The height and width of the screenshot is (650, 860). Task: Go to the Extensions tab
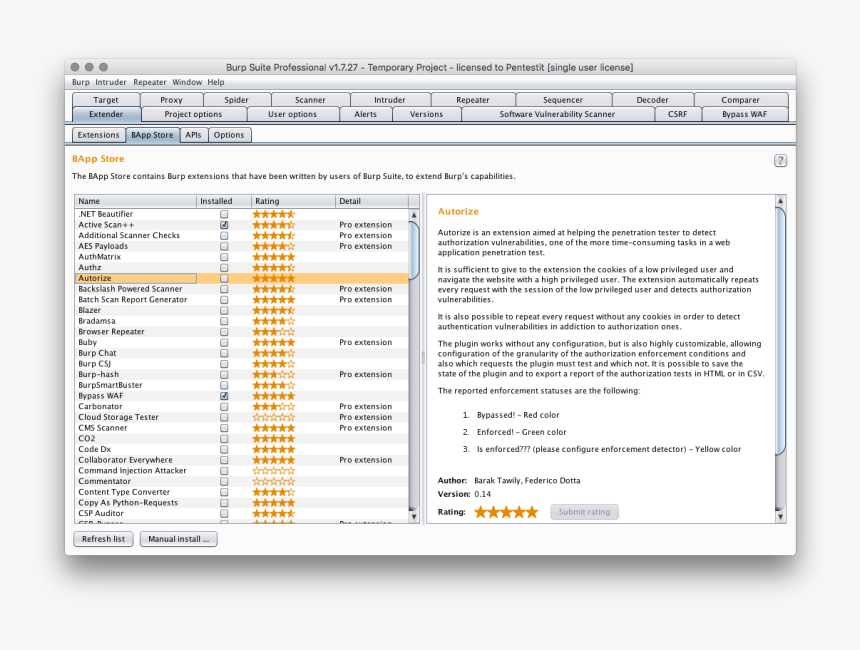pos(98,134)
